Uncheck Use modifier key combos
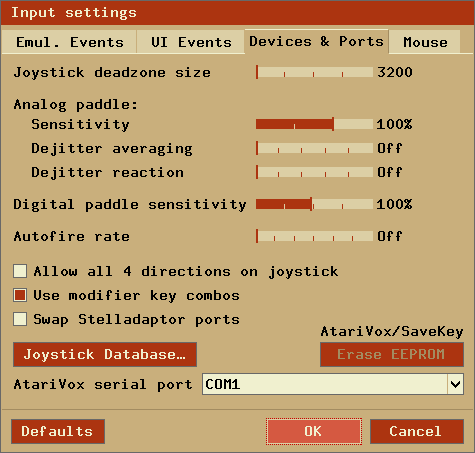Screen dimensions: 475x453 click(x=20, y=295)
